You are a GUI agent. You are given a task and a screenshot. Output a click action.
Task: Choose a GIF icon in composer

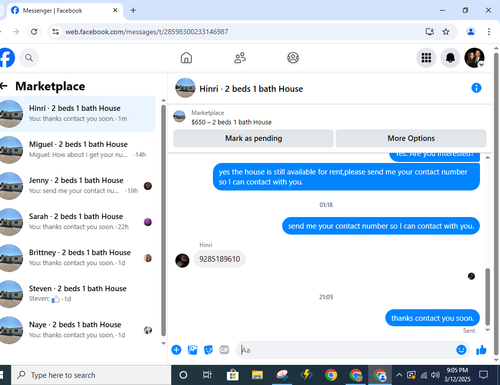[224, 350]
